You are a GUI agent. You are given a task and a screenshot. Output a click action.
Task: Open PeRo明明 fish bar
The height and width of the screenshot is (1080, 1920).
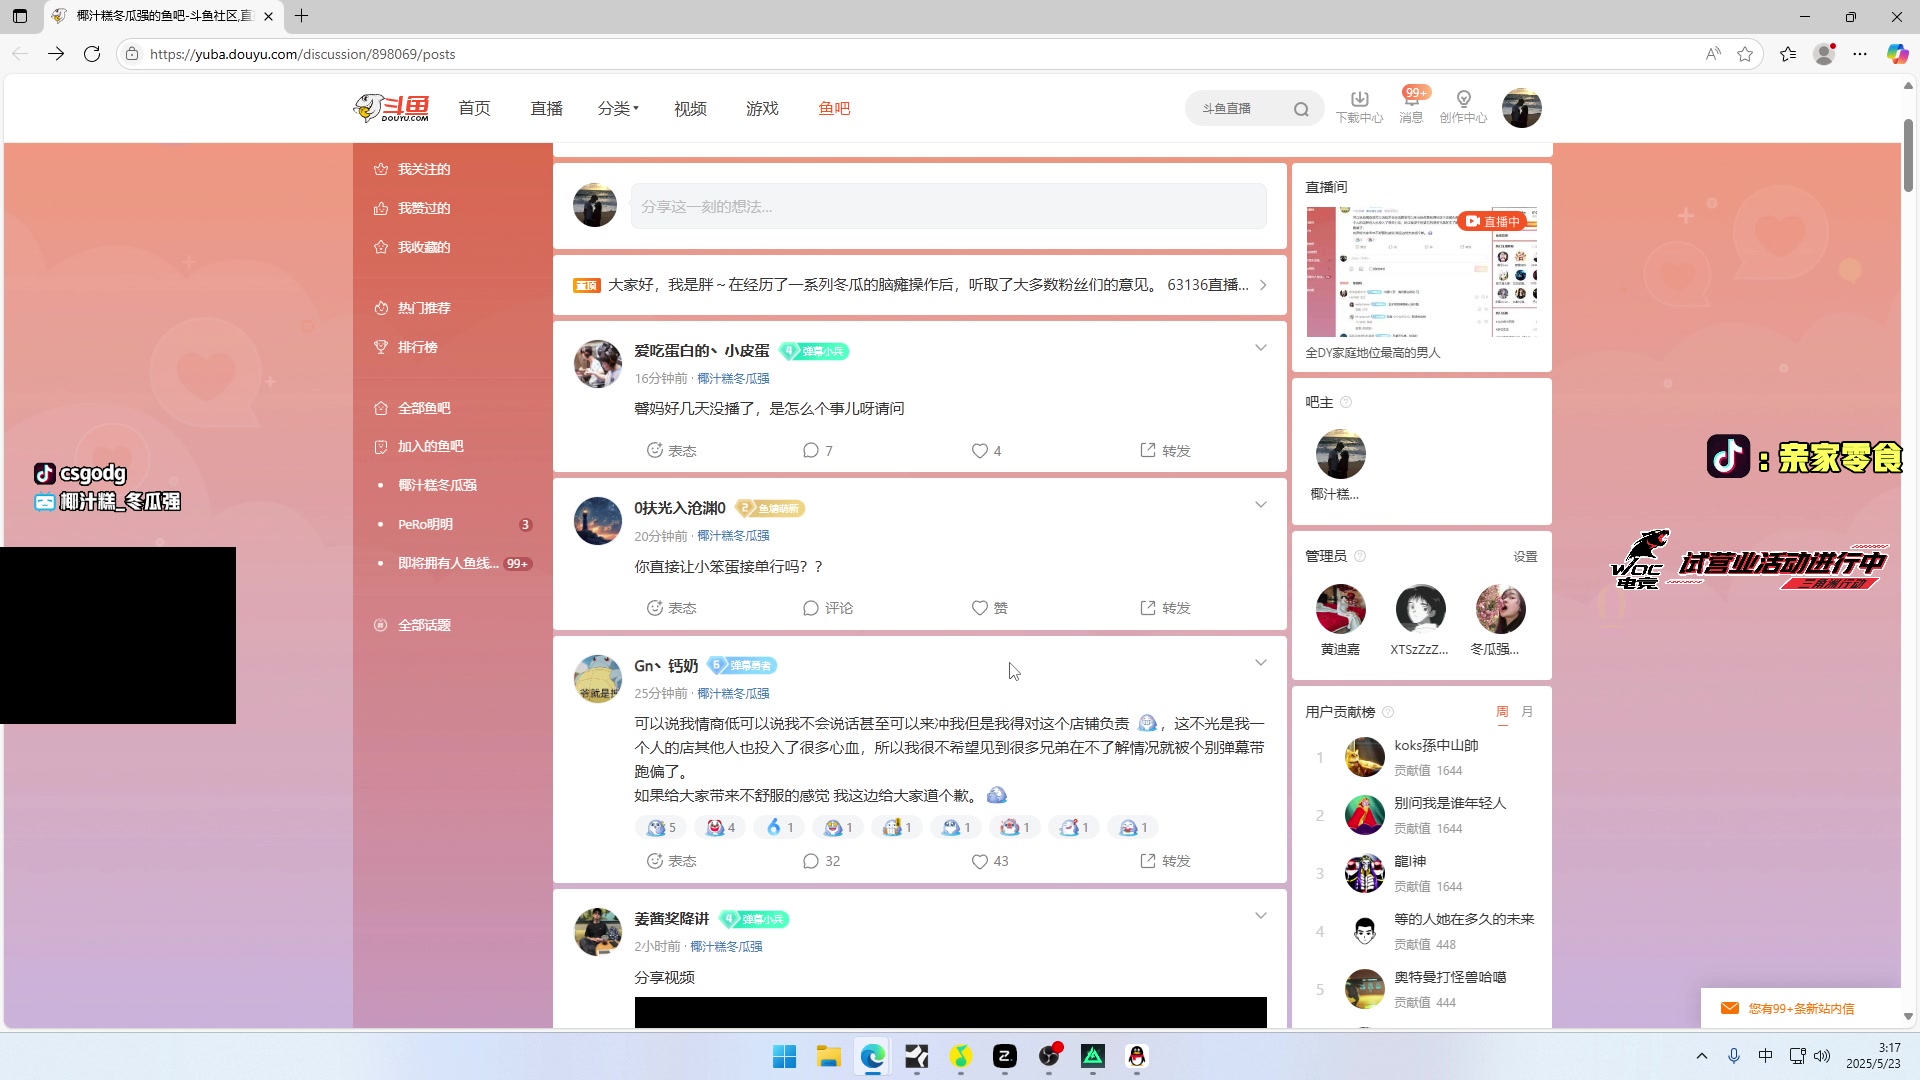425,524
